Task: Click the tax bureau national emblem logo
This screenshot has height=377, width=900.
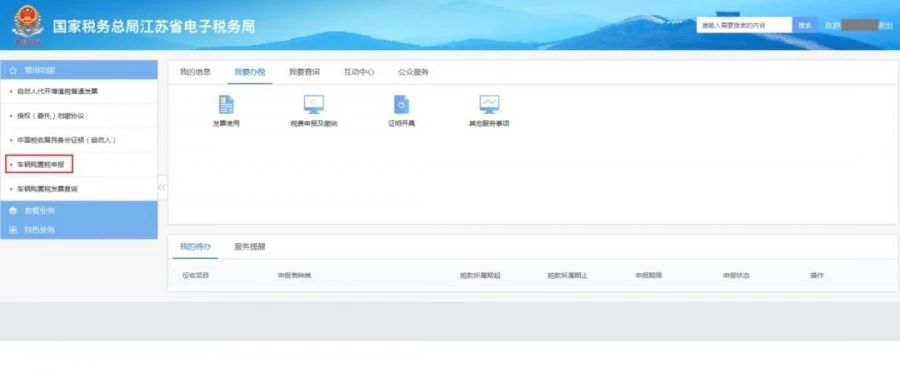Action: pos(28,24)
